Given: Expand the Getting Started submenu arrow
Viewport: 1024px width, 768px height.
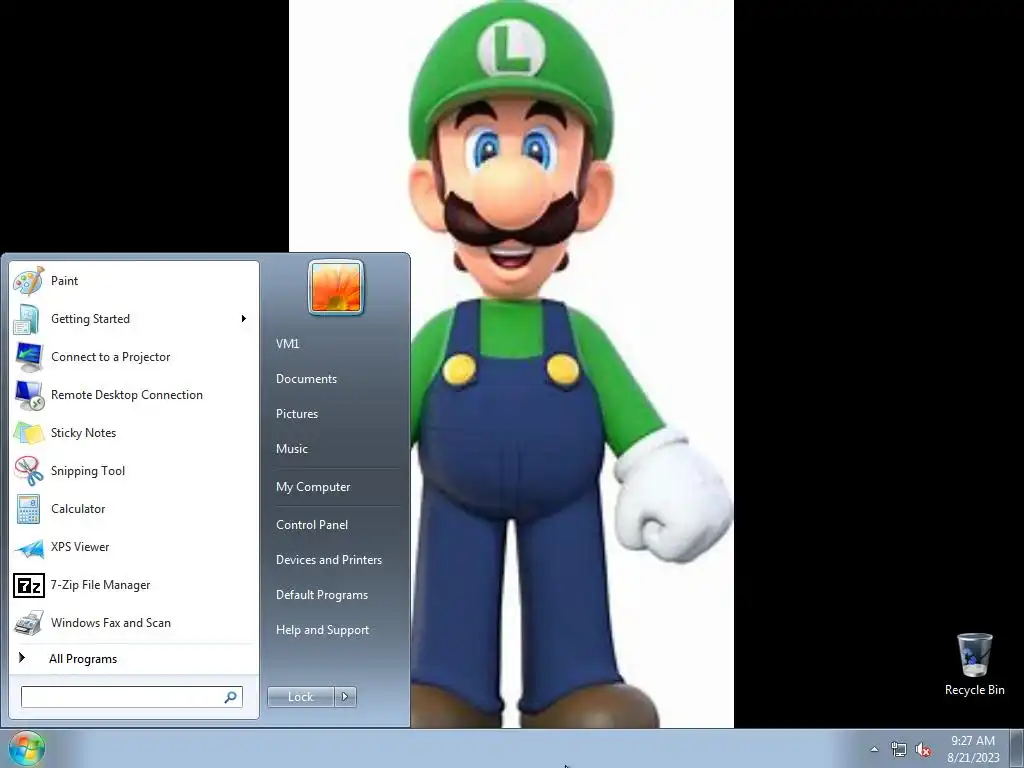Looking at the screenshot, I should click(244, 319).
